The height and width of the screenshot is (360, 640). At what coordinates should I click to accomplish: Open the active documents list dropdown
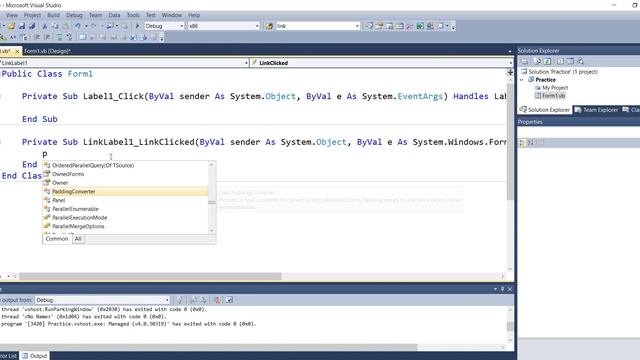point(510,51)
